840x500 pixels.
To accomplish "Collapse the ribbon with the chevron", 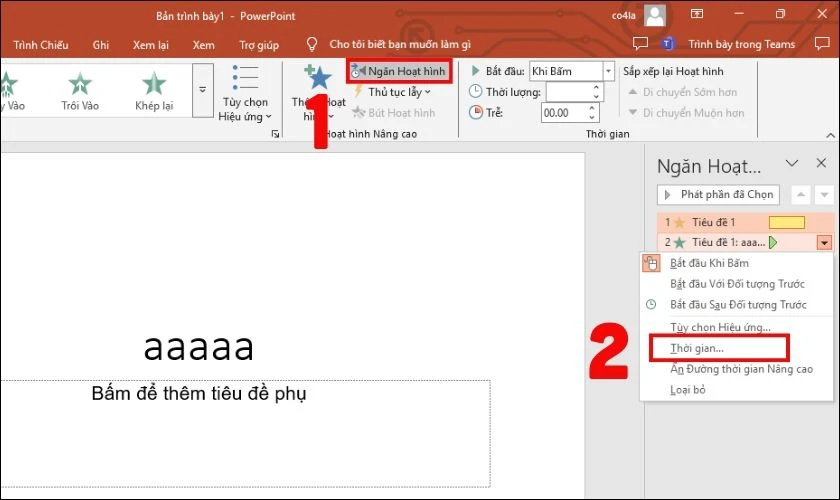I will (830, 135).
